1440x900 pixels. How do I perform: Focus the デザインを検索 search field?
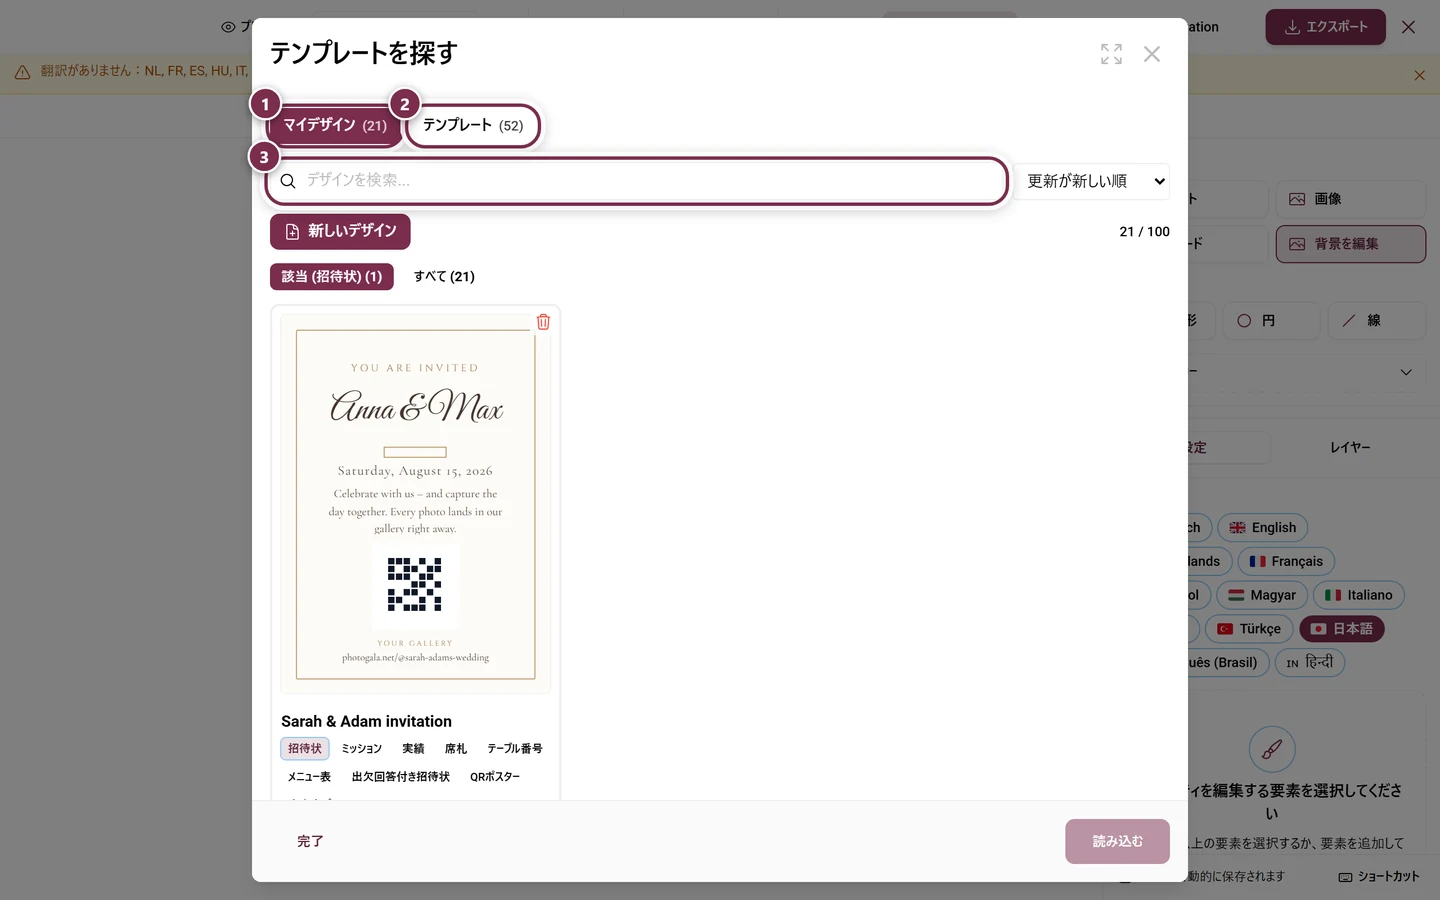(637, 181)
